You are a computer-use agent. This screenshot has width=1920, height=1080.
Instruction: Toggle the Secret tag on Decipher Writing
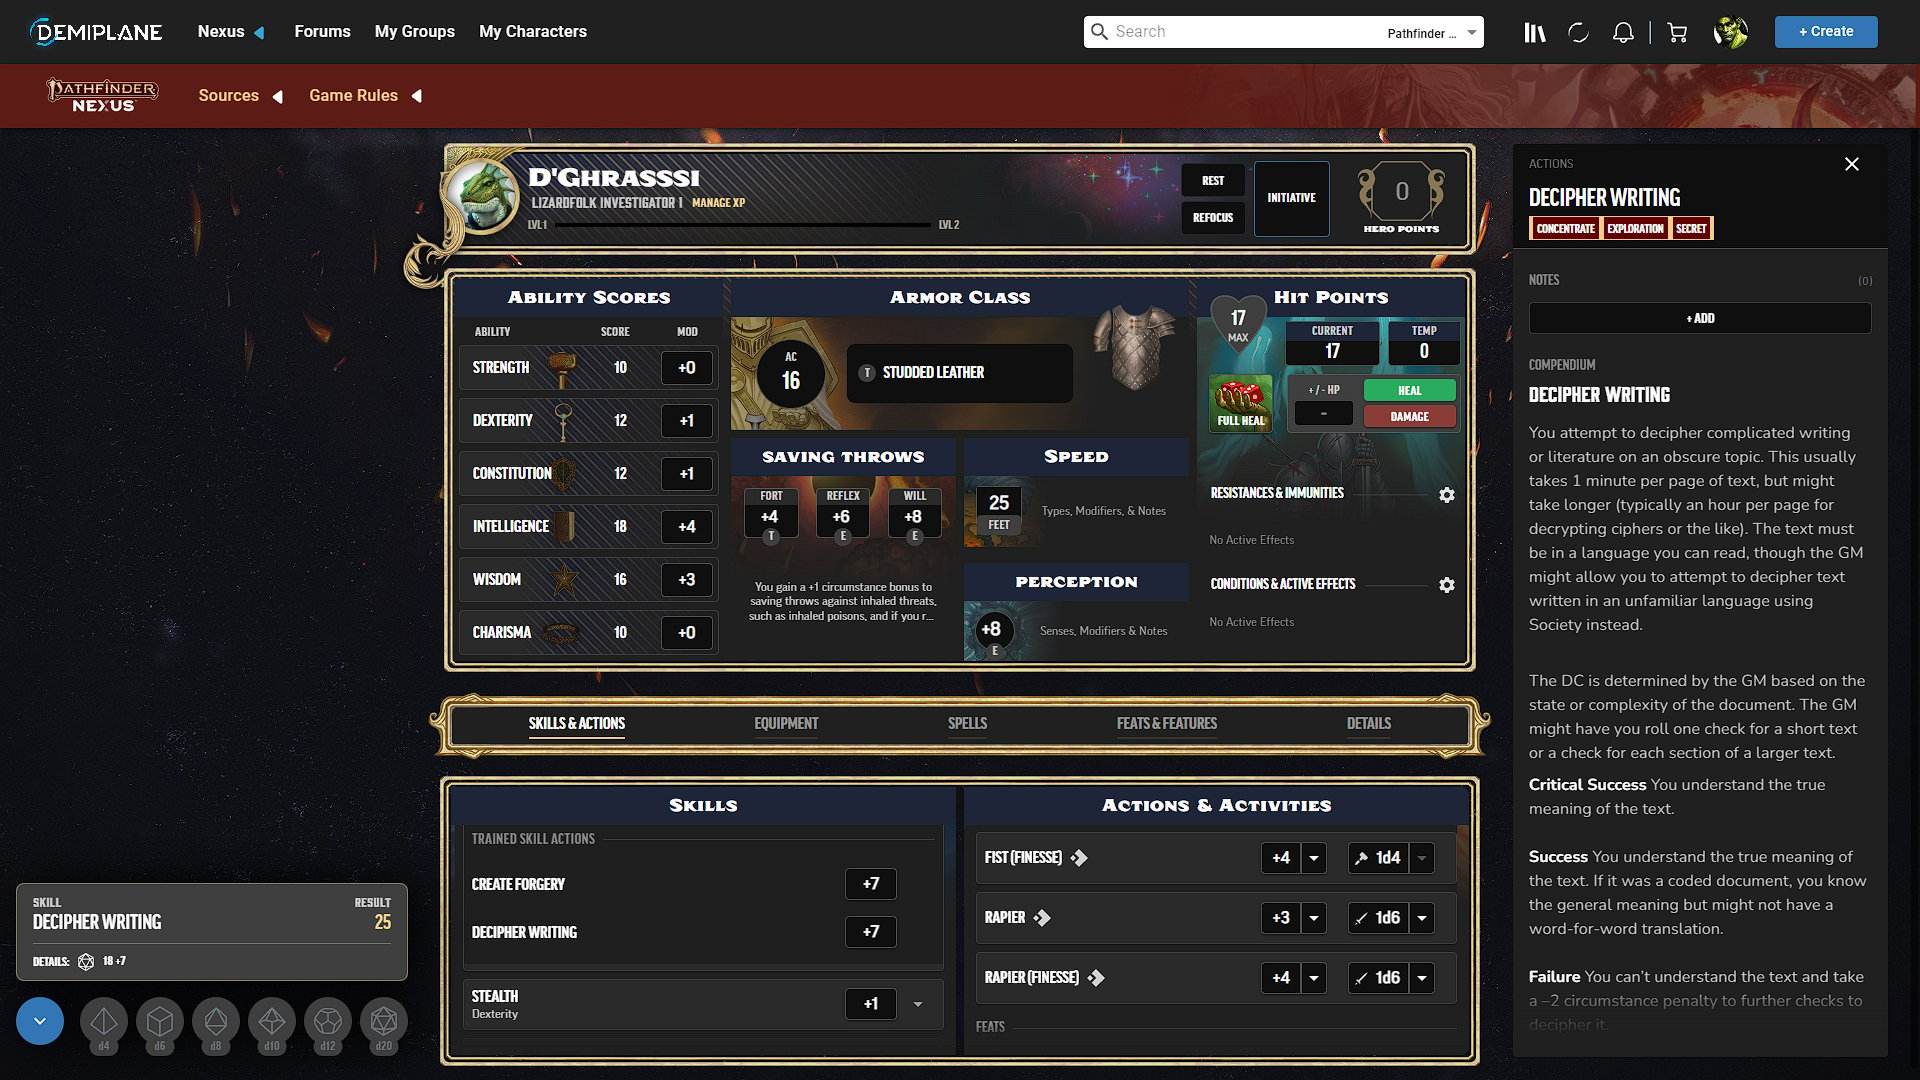coord(1691,228)
